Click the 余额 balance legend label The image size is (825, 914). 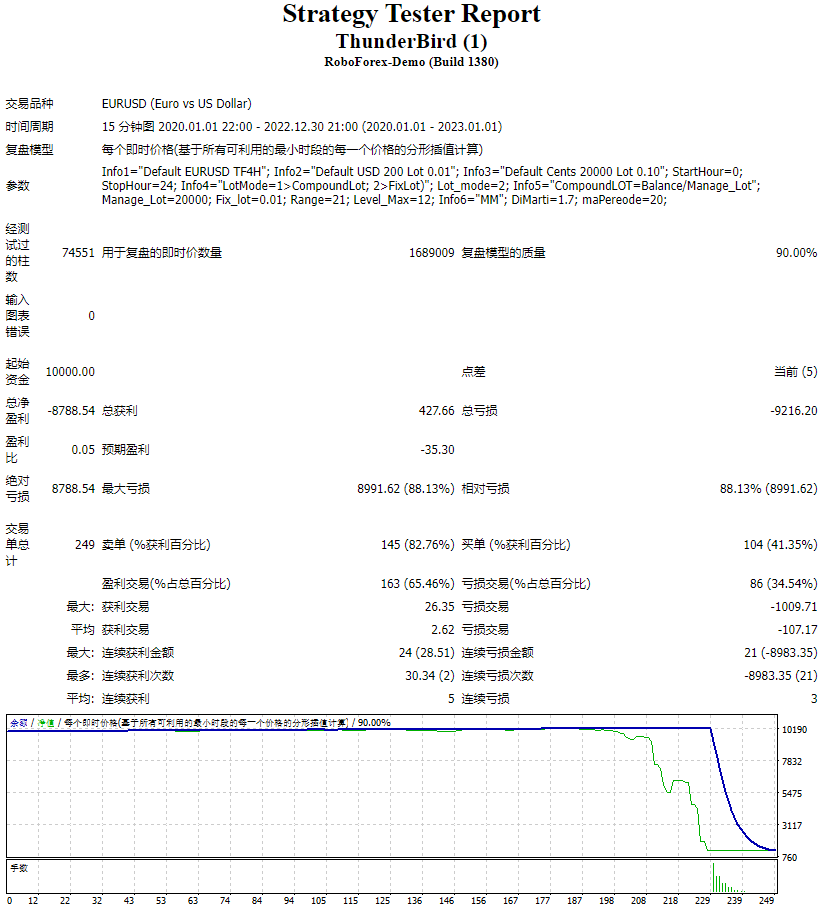click(19, 723)
